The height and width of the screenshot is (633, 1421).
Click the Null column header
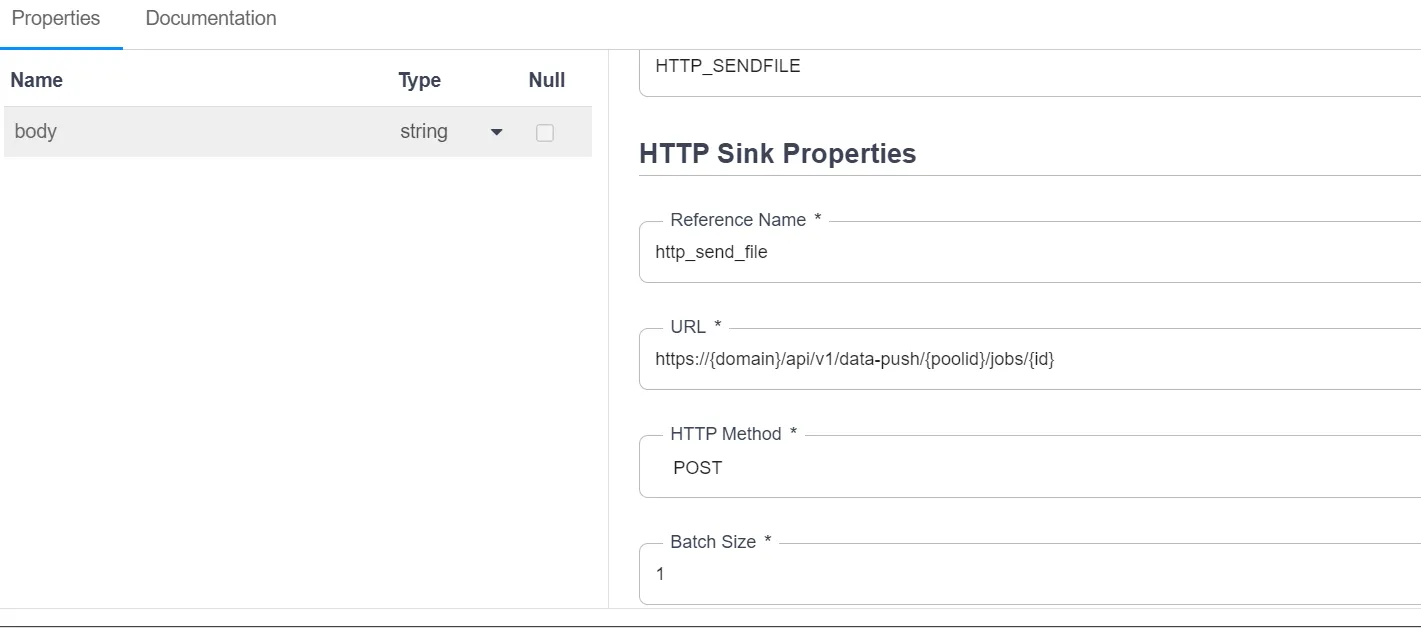click(547, 81)
